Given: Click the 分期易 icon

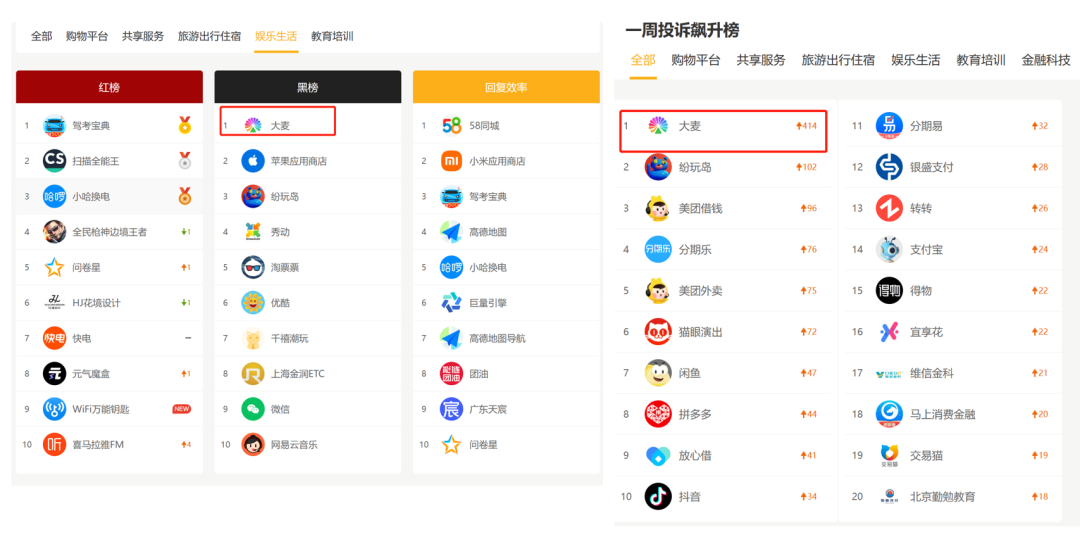Looking at the screenshot, I should point(889,126).
